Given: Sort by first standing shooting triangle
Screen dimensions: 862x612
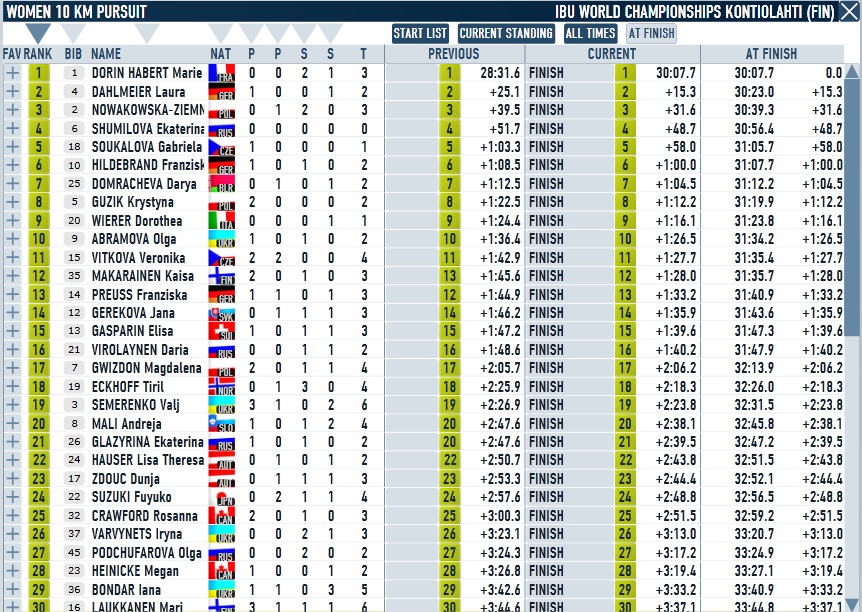Looking at the screenshot, I should click(304, 32).
